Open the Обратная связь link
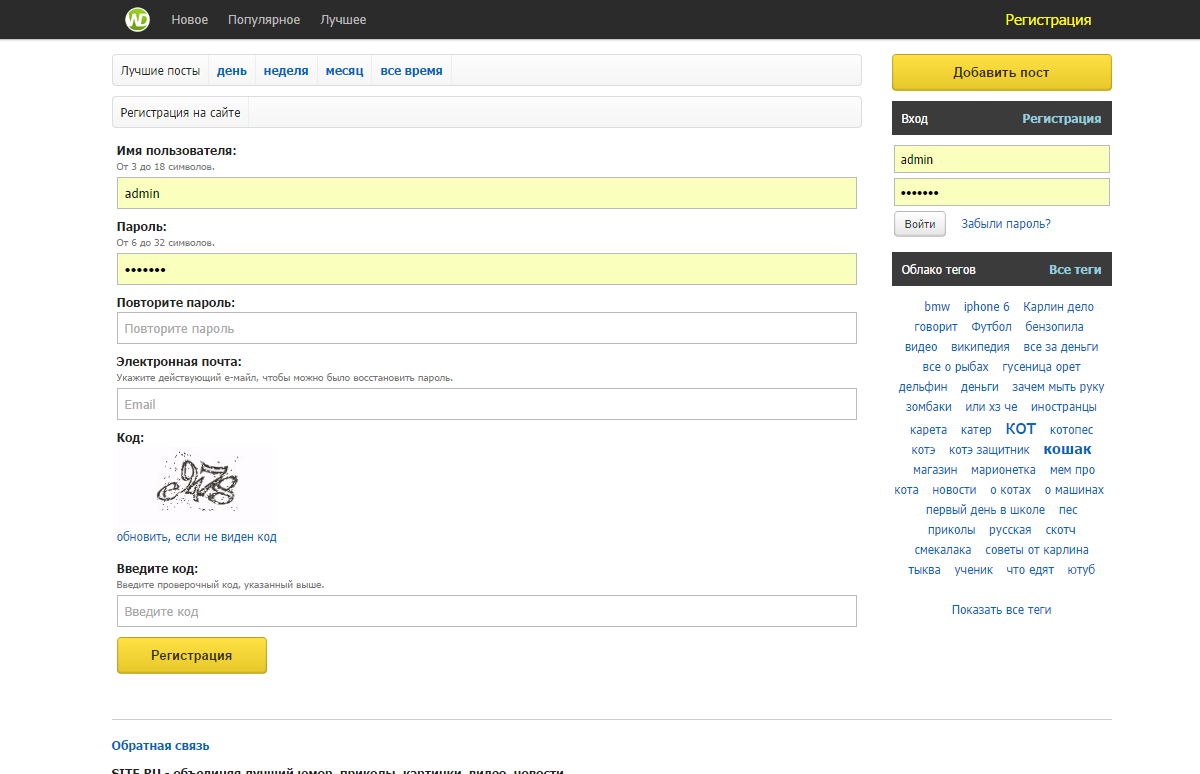 pos(160,746)
